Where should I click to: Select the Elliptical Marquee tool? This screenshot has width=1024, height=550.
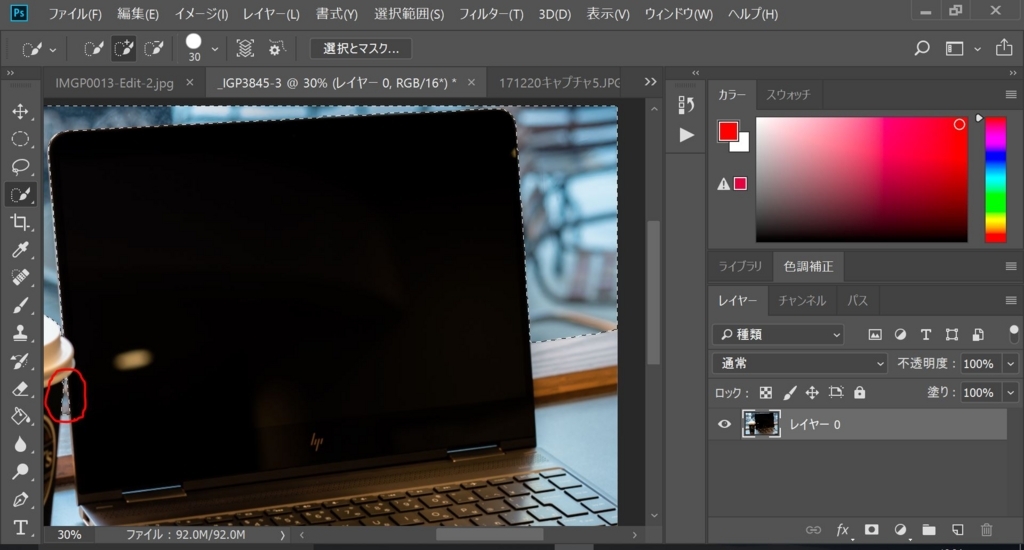coord(20,138)
